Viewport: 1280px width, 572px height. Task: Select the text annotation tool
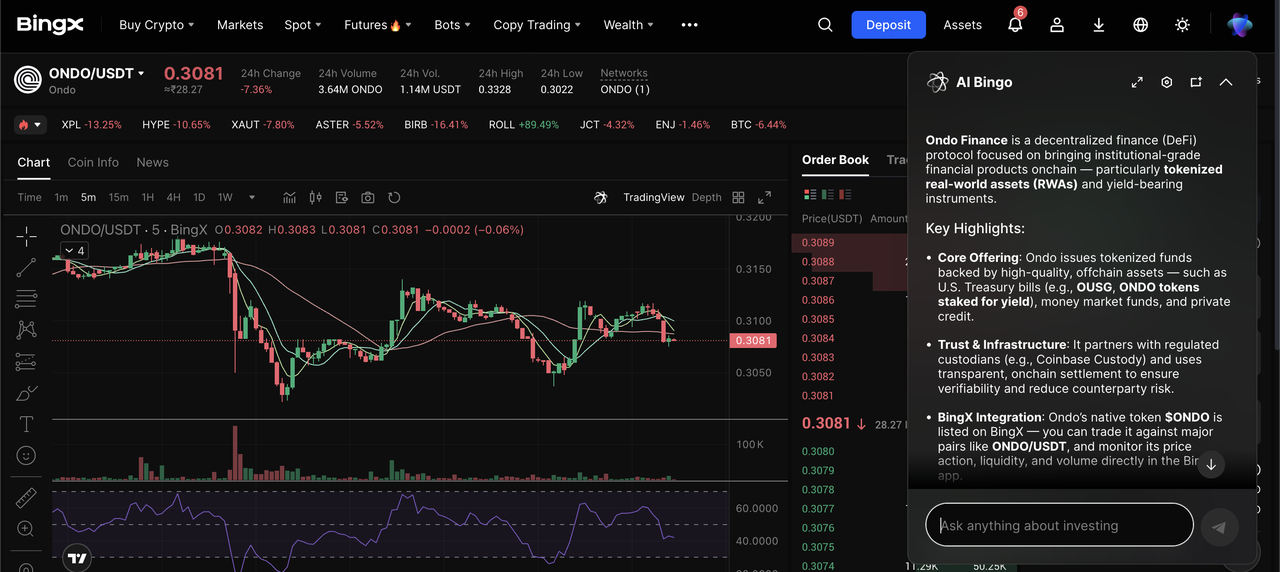(x=26, y=424)
